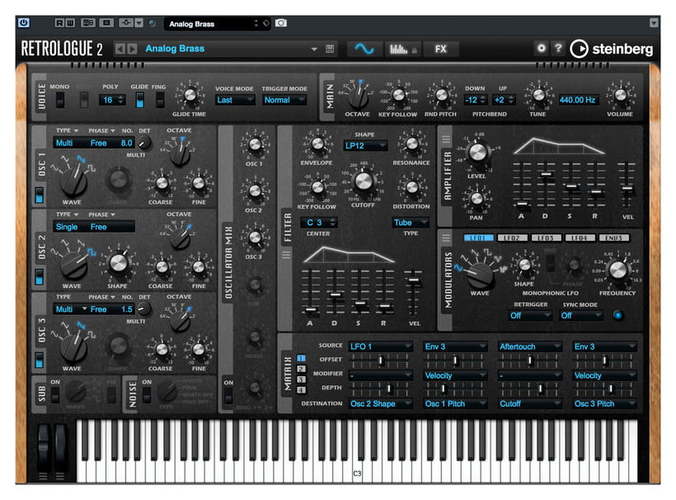This screenshot has height=500, width=676.
Task: Click the Main Tune knob
Action: [539, 94]
